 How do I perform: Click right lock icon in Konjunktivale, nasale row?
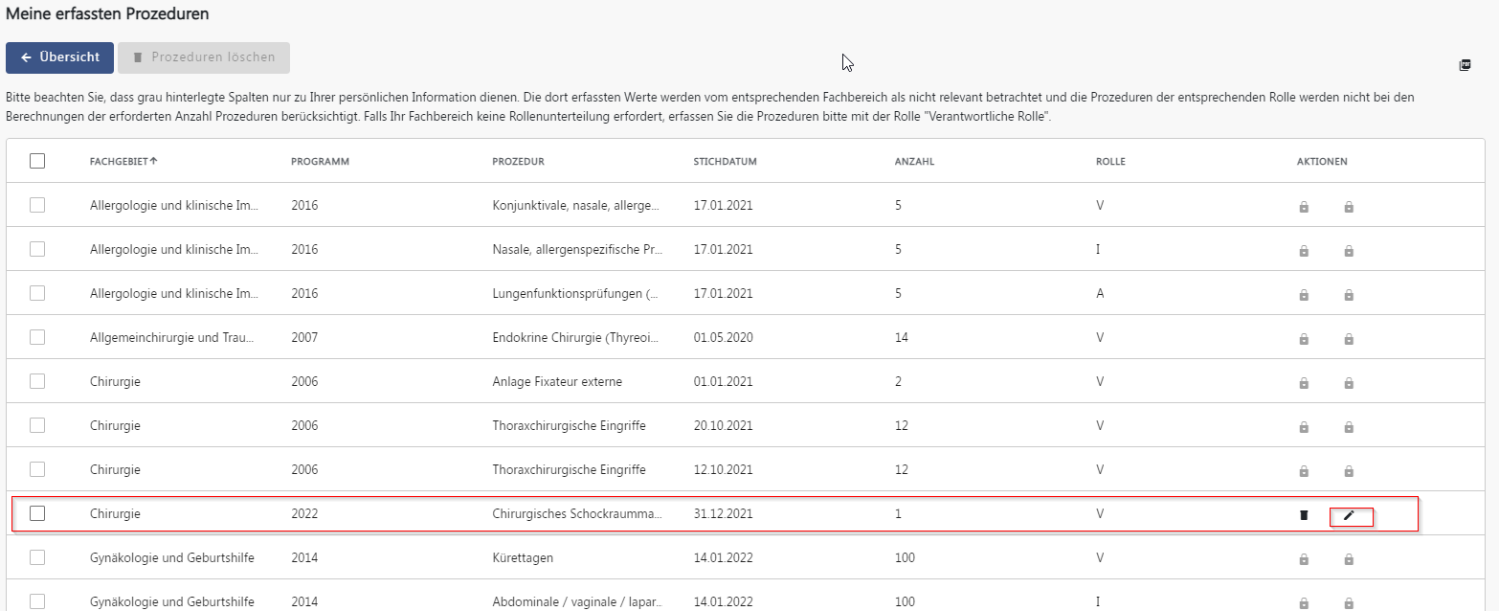pos(1349,207)
